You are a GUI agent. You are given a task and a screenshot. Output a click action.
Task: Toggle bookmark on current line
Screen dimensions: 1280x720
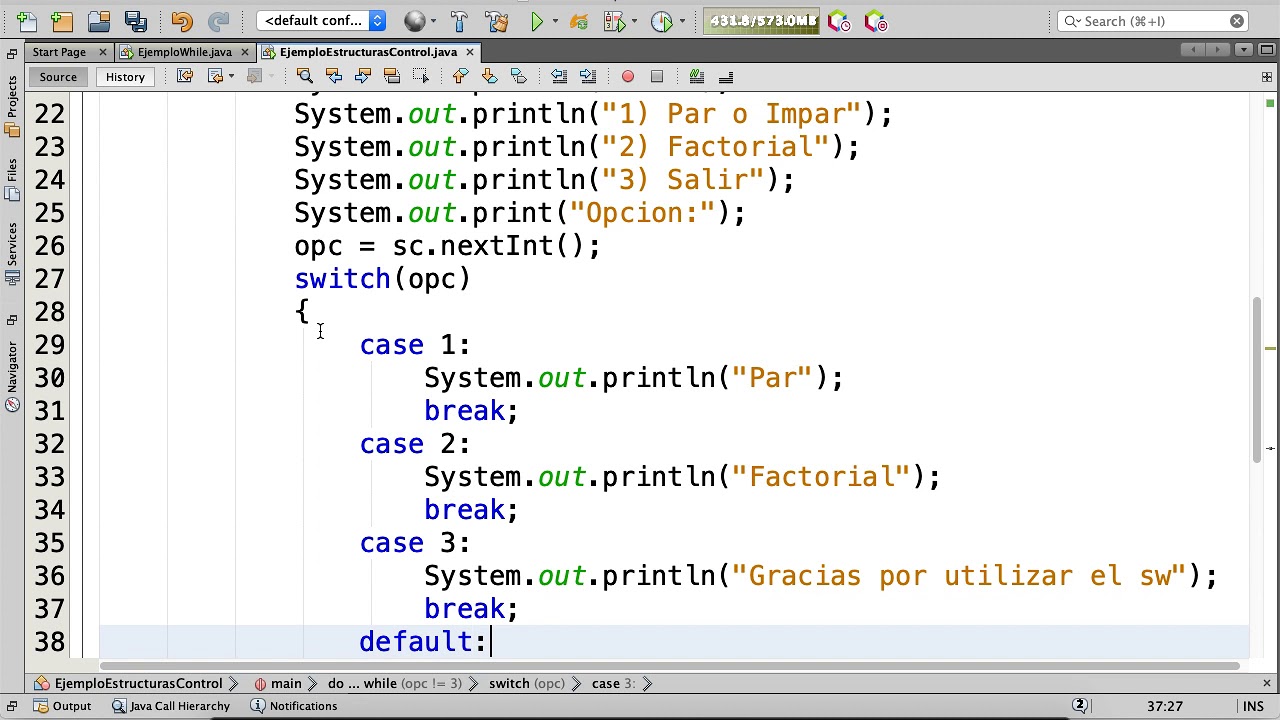point(518,77)
